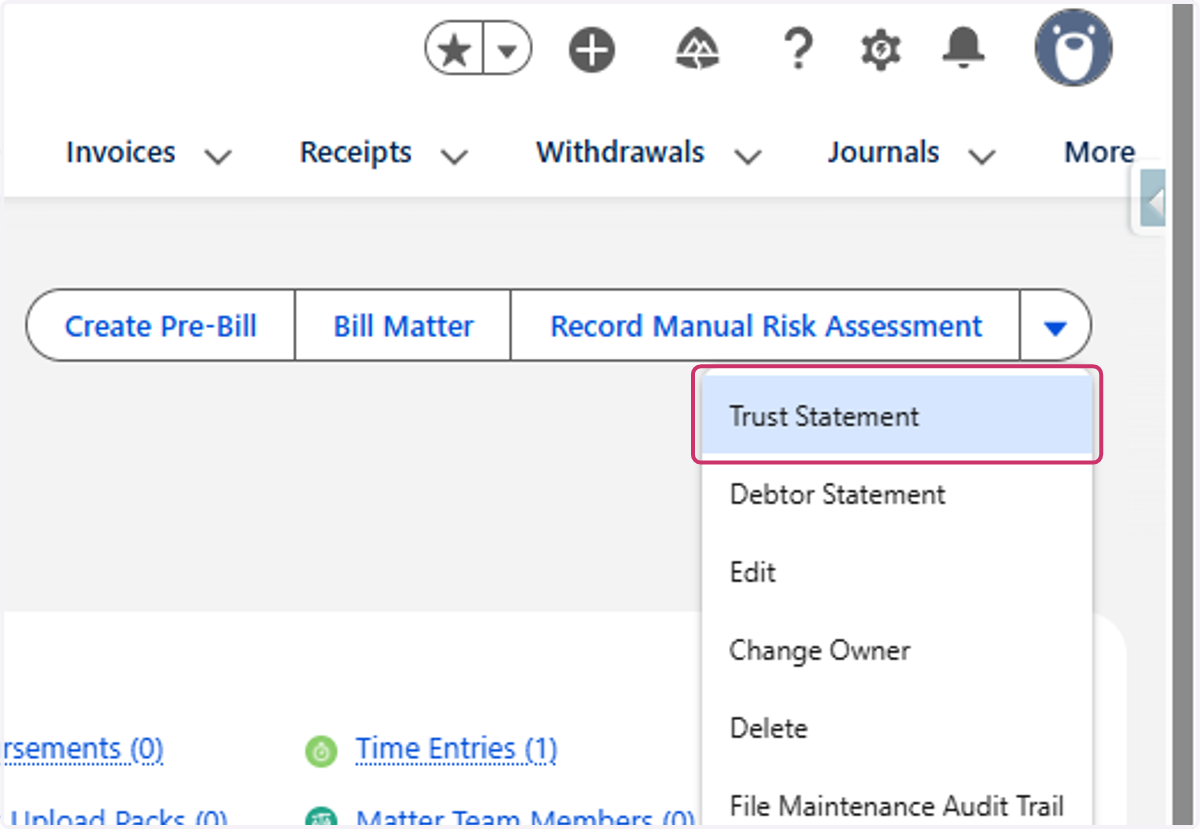The width and height of the screenshot is (1200, 829).
Task: Click the Time Entries green icon
Action: [x=321, y=750]
